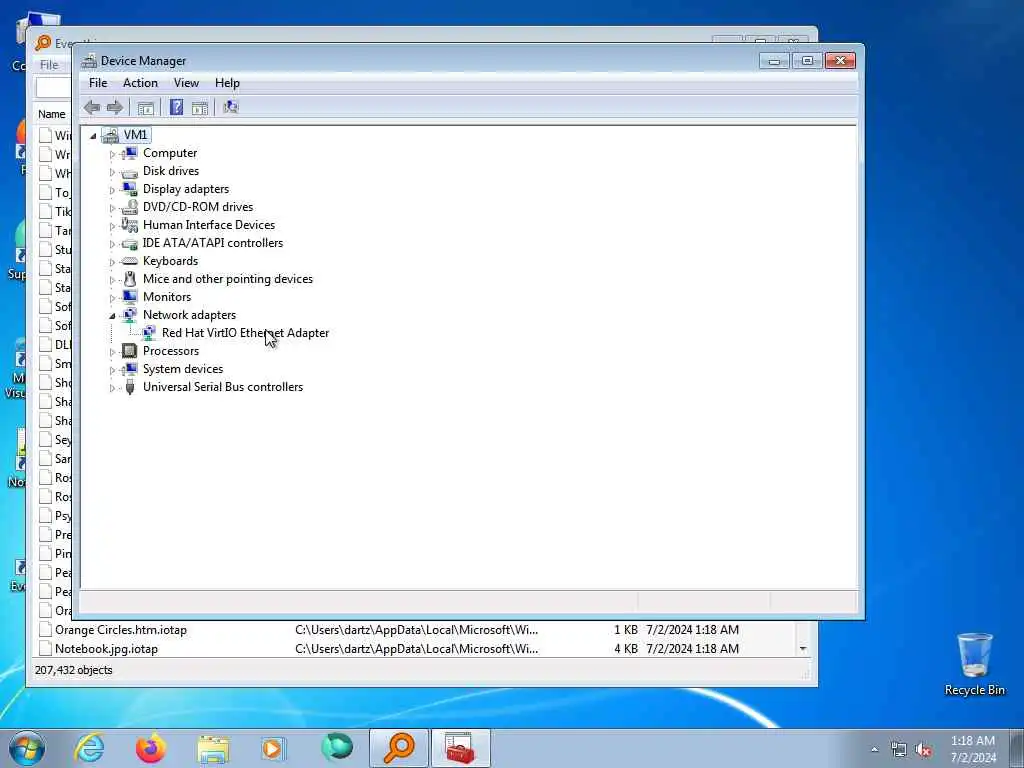Expand the Keyboards node

[x=112, y=262]
